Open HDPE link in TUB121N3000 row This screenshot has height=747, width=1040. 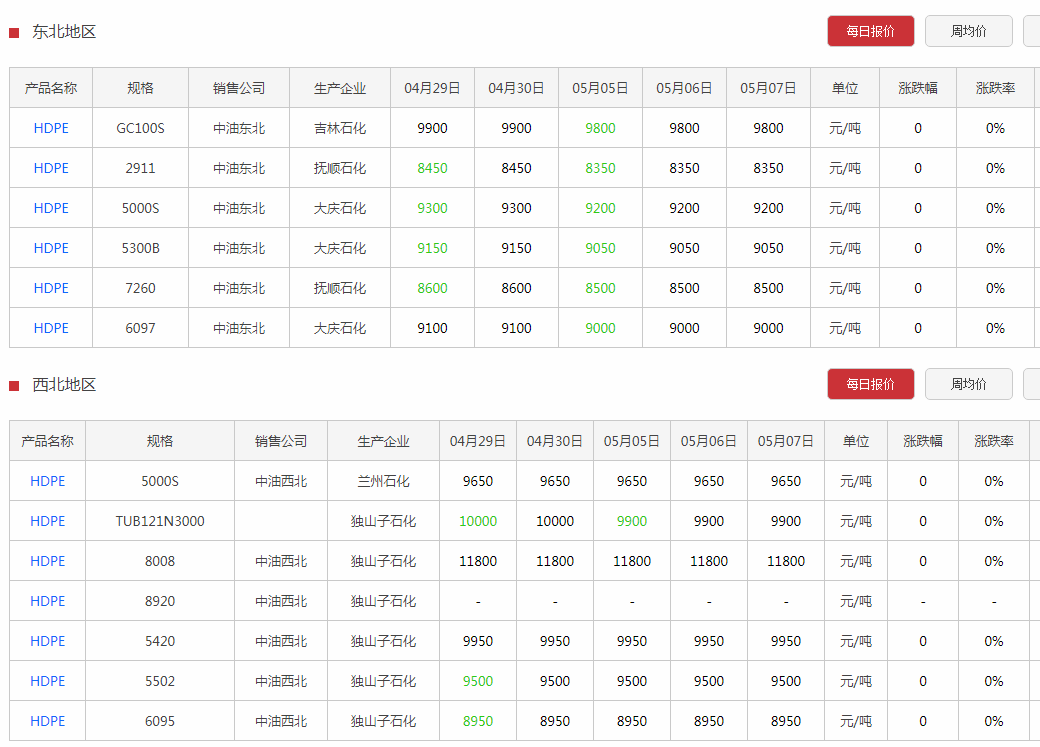(48, 521)
